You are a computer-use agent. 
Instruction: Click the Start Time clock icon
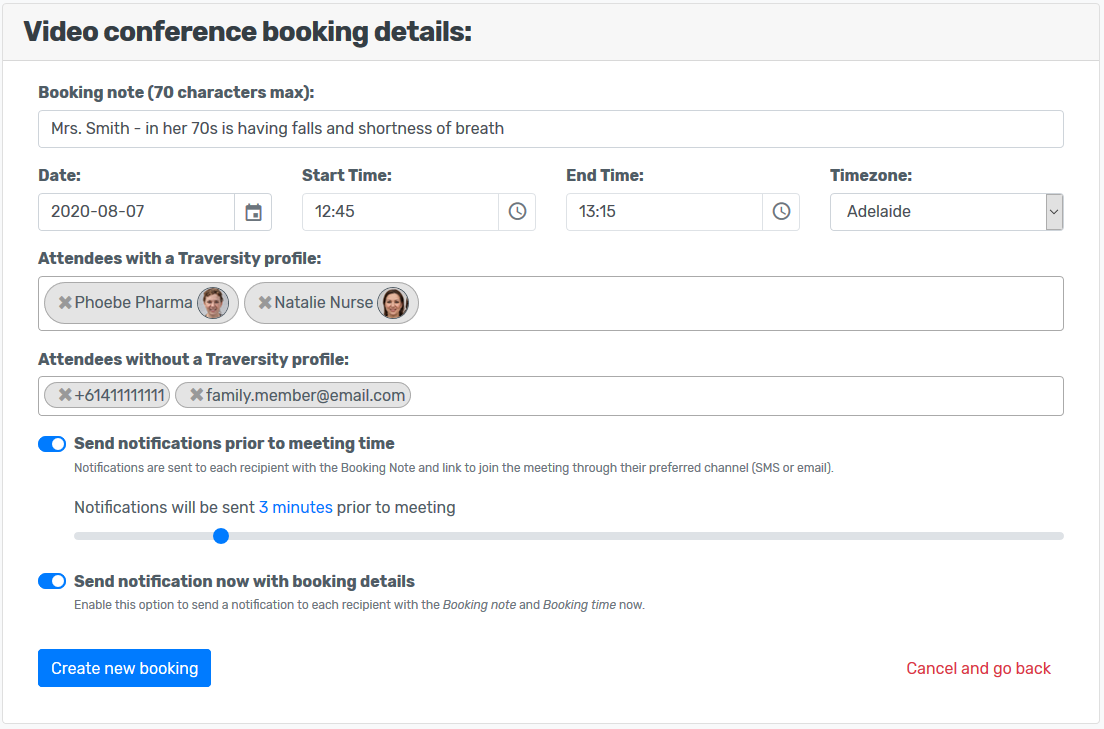point(517,212)
